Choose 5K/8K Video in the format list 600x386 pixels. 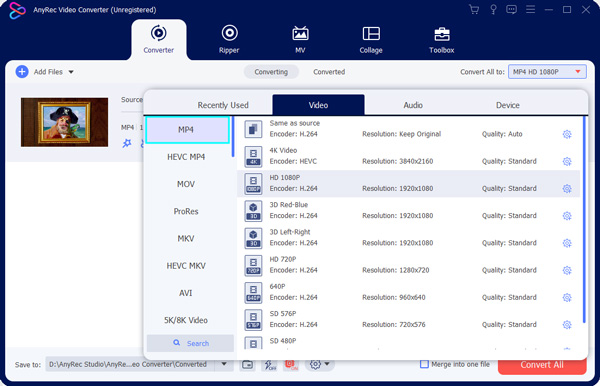pos(186,320)
